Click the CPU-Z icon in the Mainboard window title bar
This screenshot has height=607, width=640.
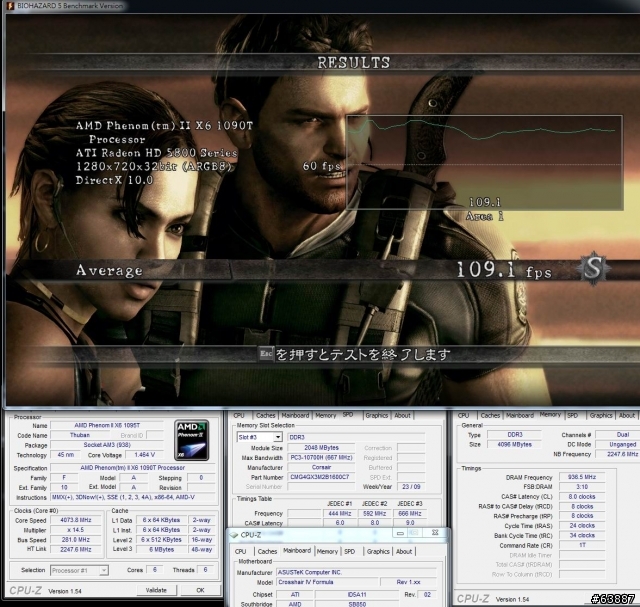pyautogui.click(x=234, y=534)
